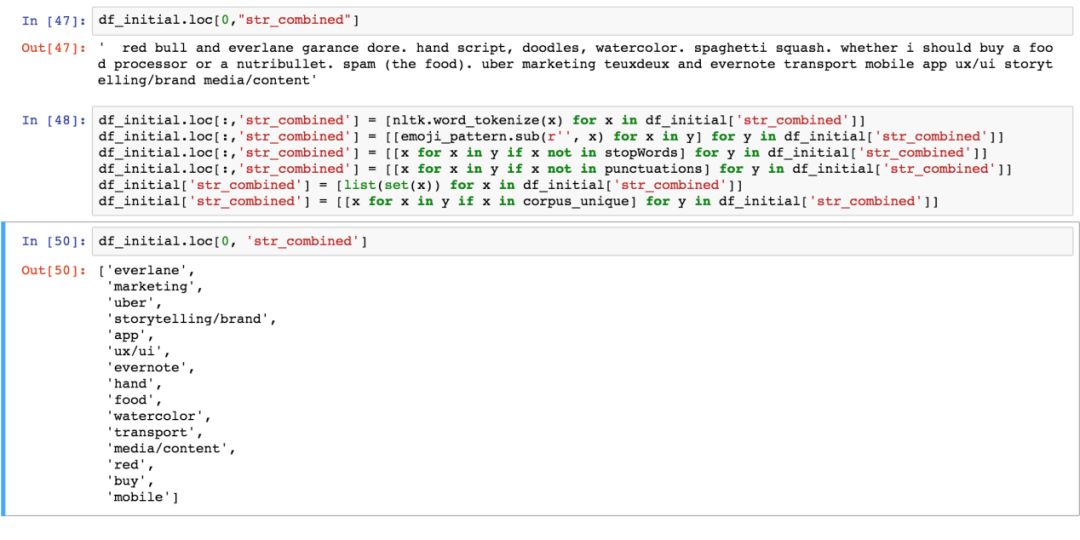Screen dimensions: 1080x540
Task: Click 'watercolor' in the output list
Action: pos(158,416)
